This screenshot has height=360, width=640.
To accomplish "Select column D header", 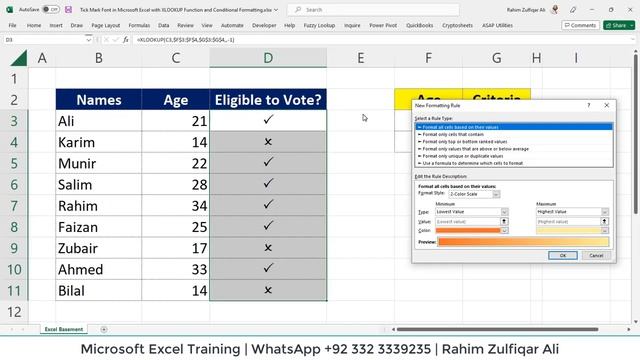I will click(x=268, y=58).
